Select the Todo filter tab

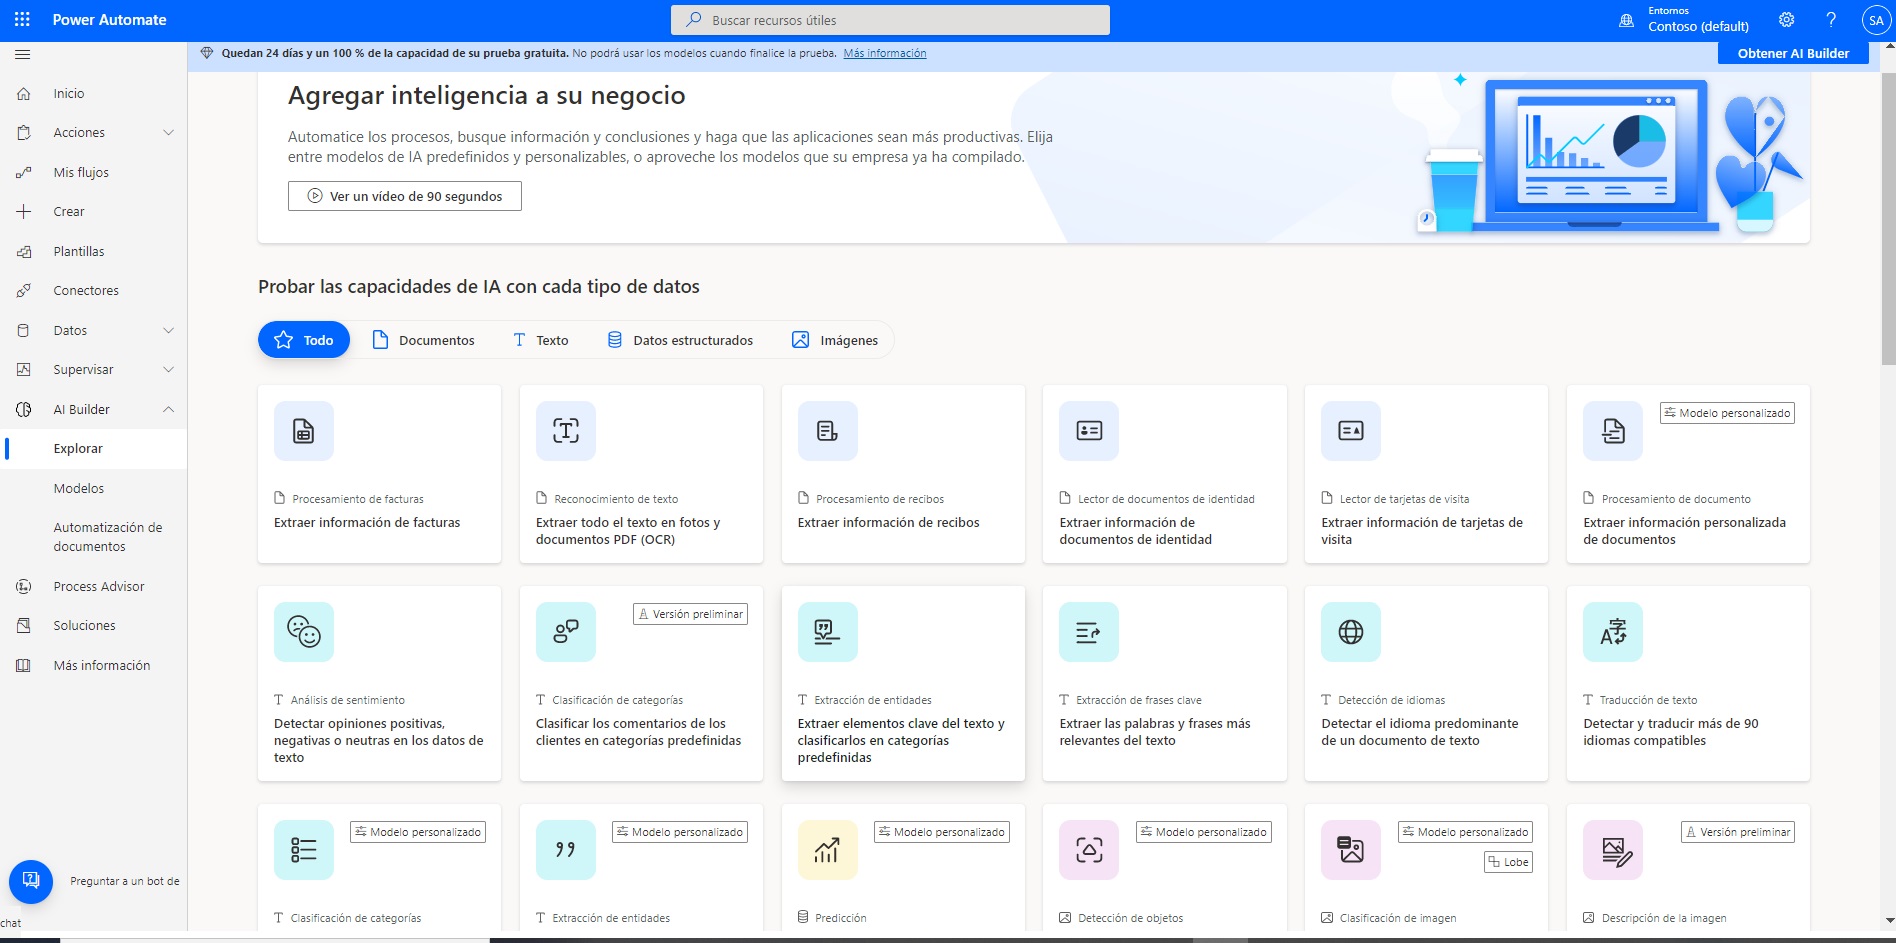304,340
